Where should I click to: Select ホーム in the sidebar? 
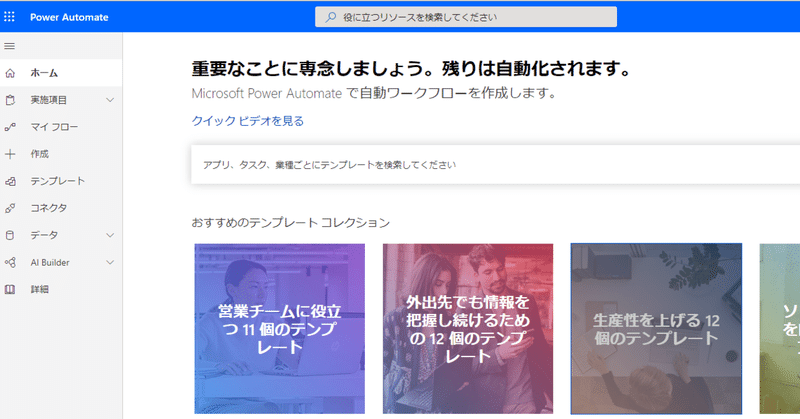pos(61,73)
